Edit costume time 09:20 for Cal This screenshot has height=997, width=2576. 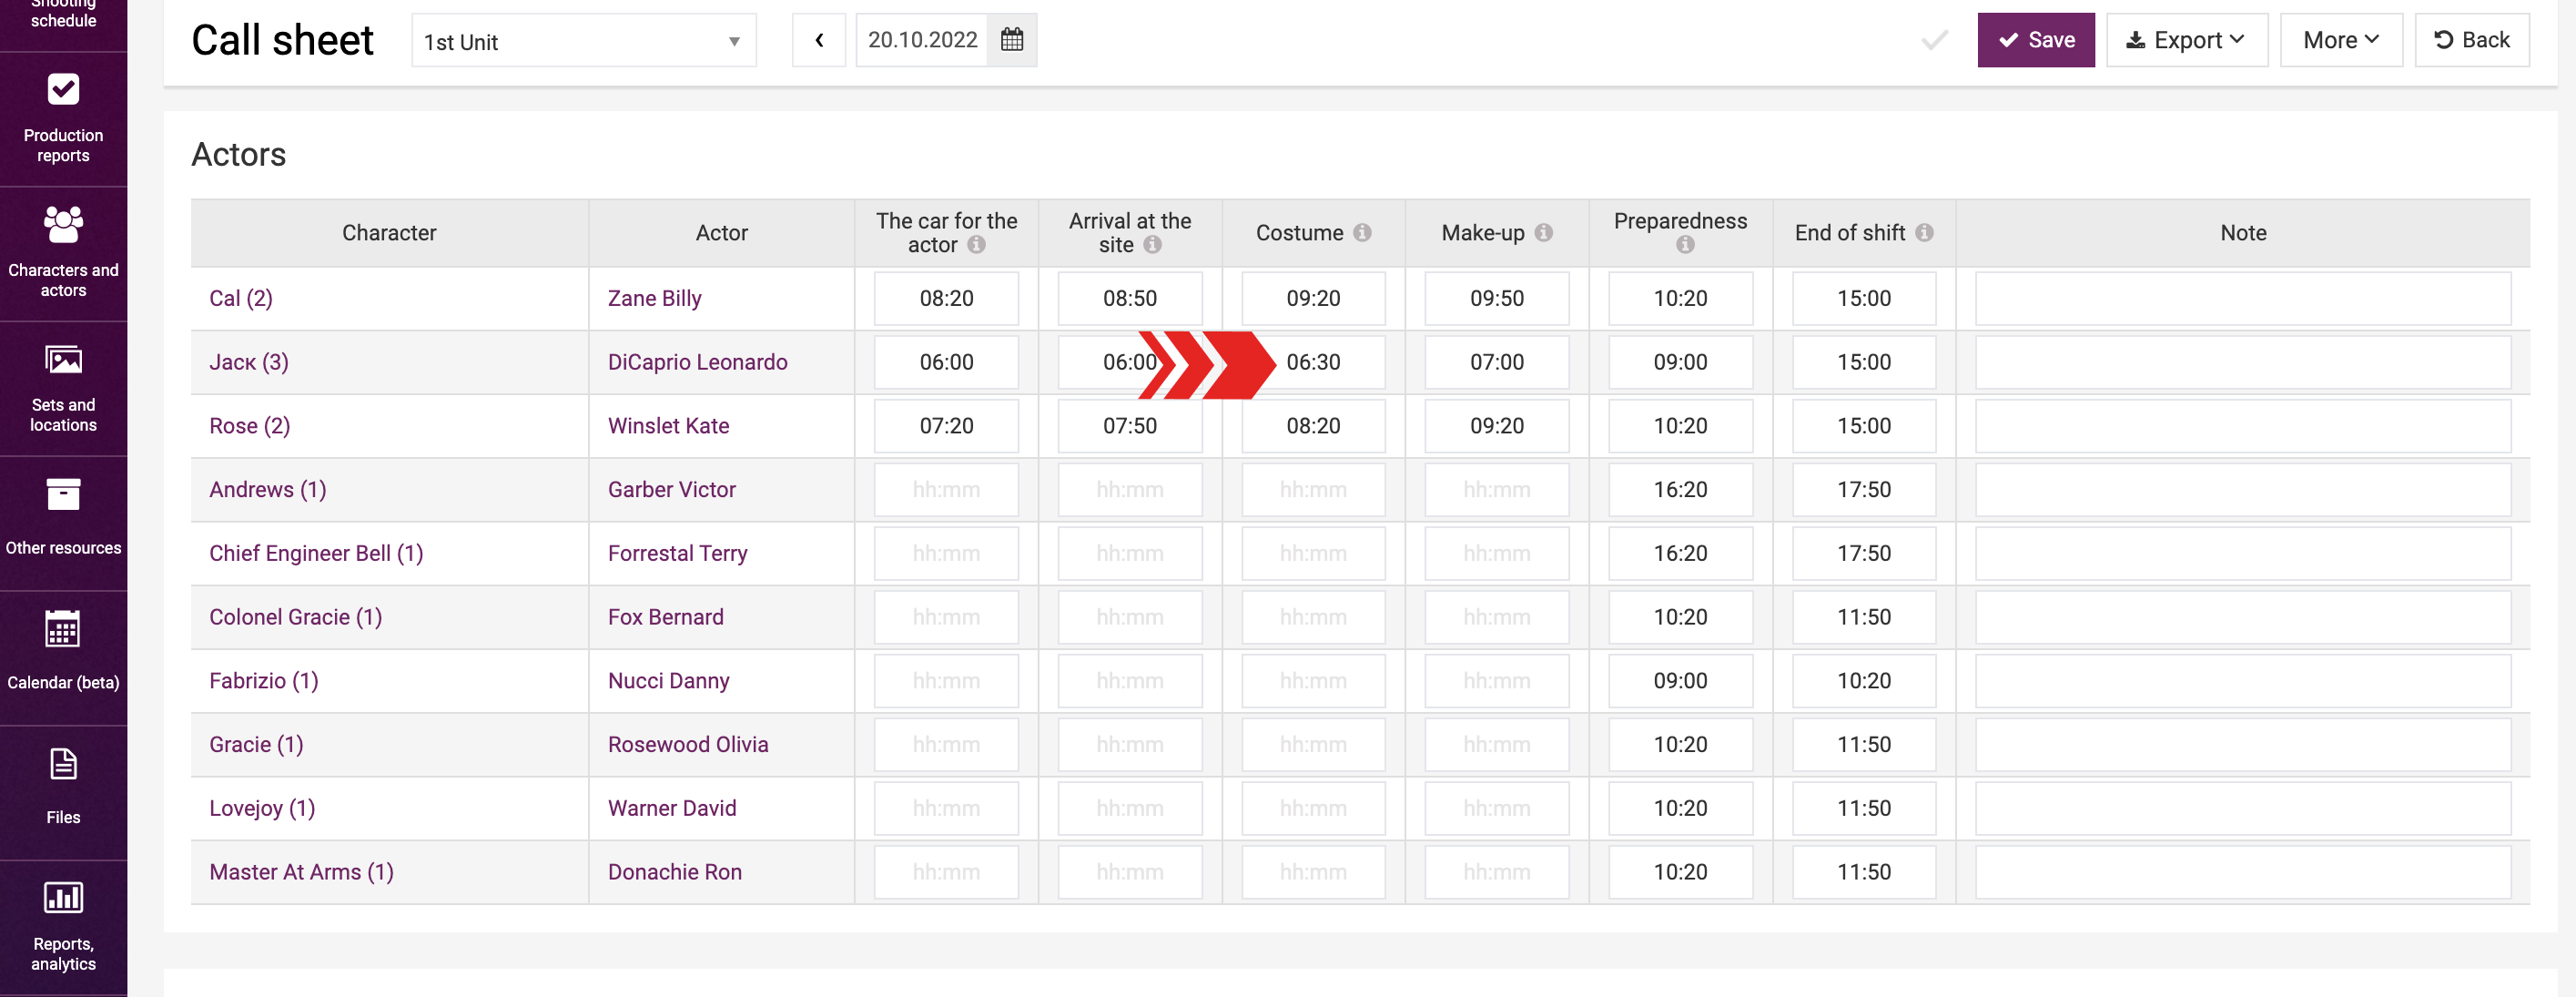click(x=1313, y=298)
